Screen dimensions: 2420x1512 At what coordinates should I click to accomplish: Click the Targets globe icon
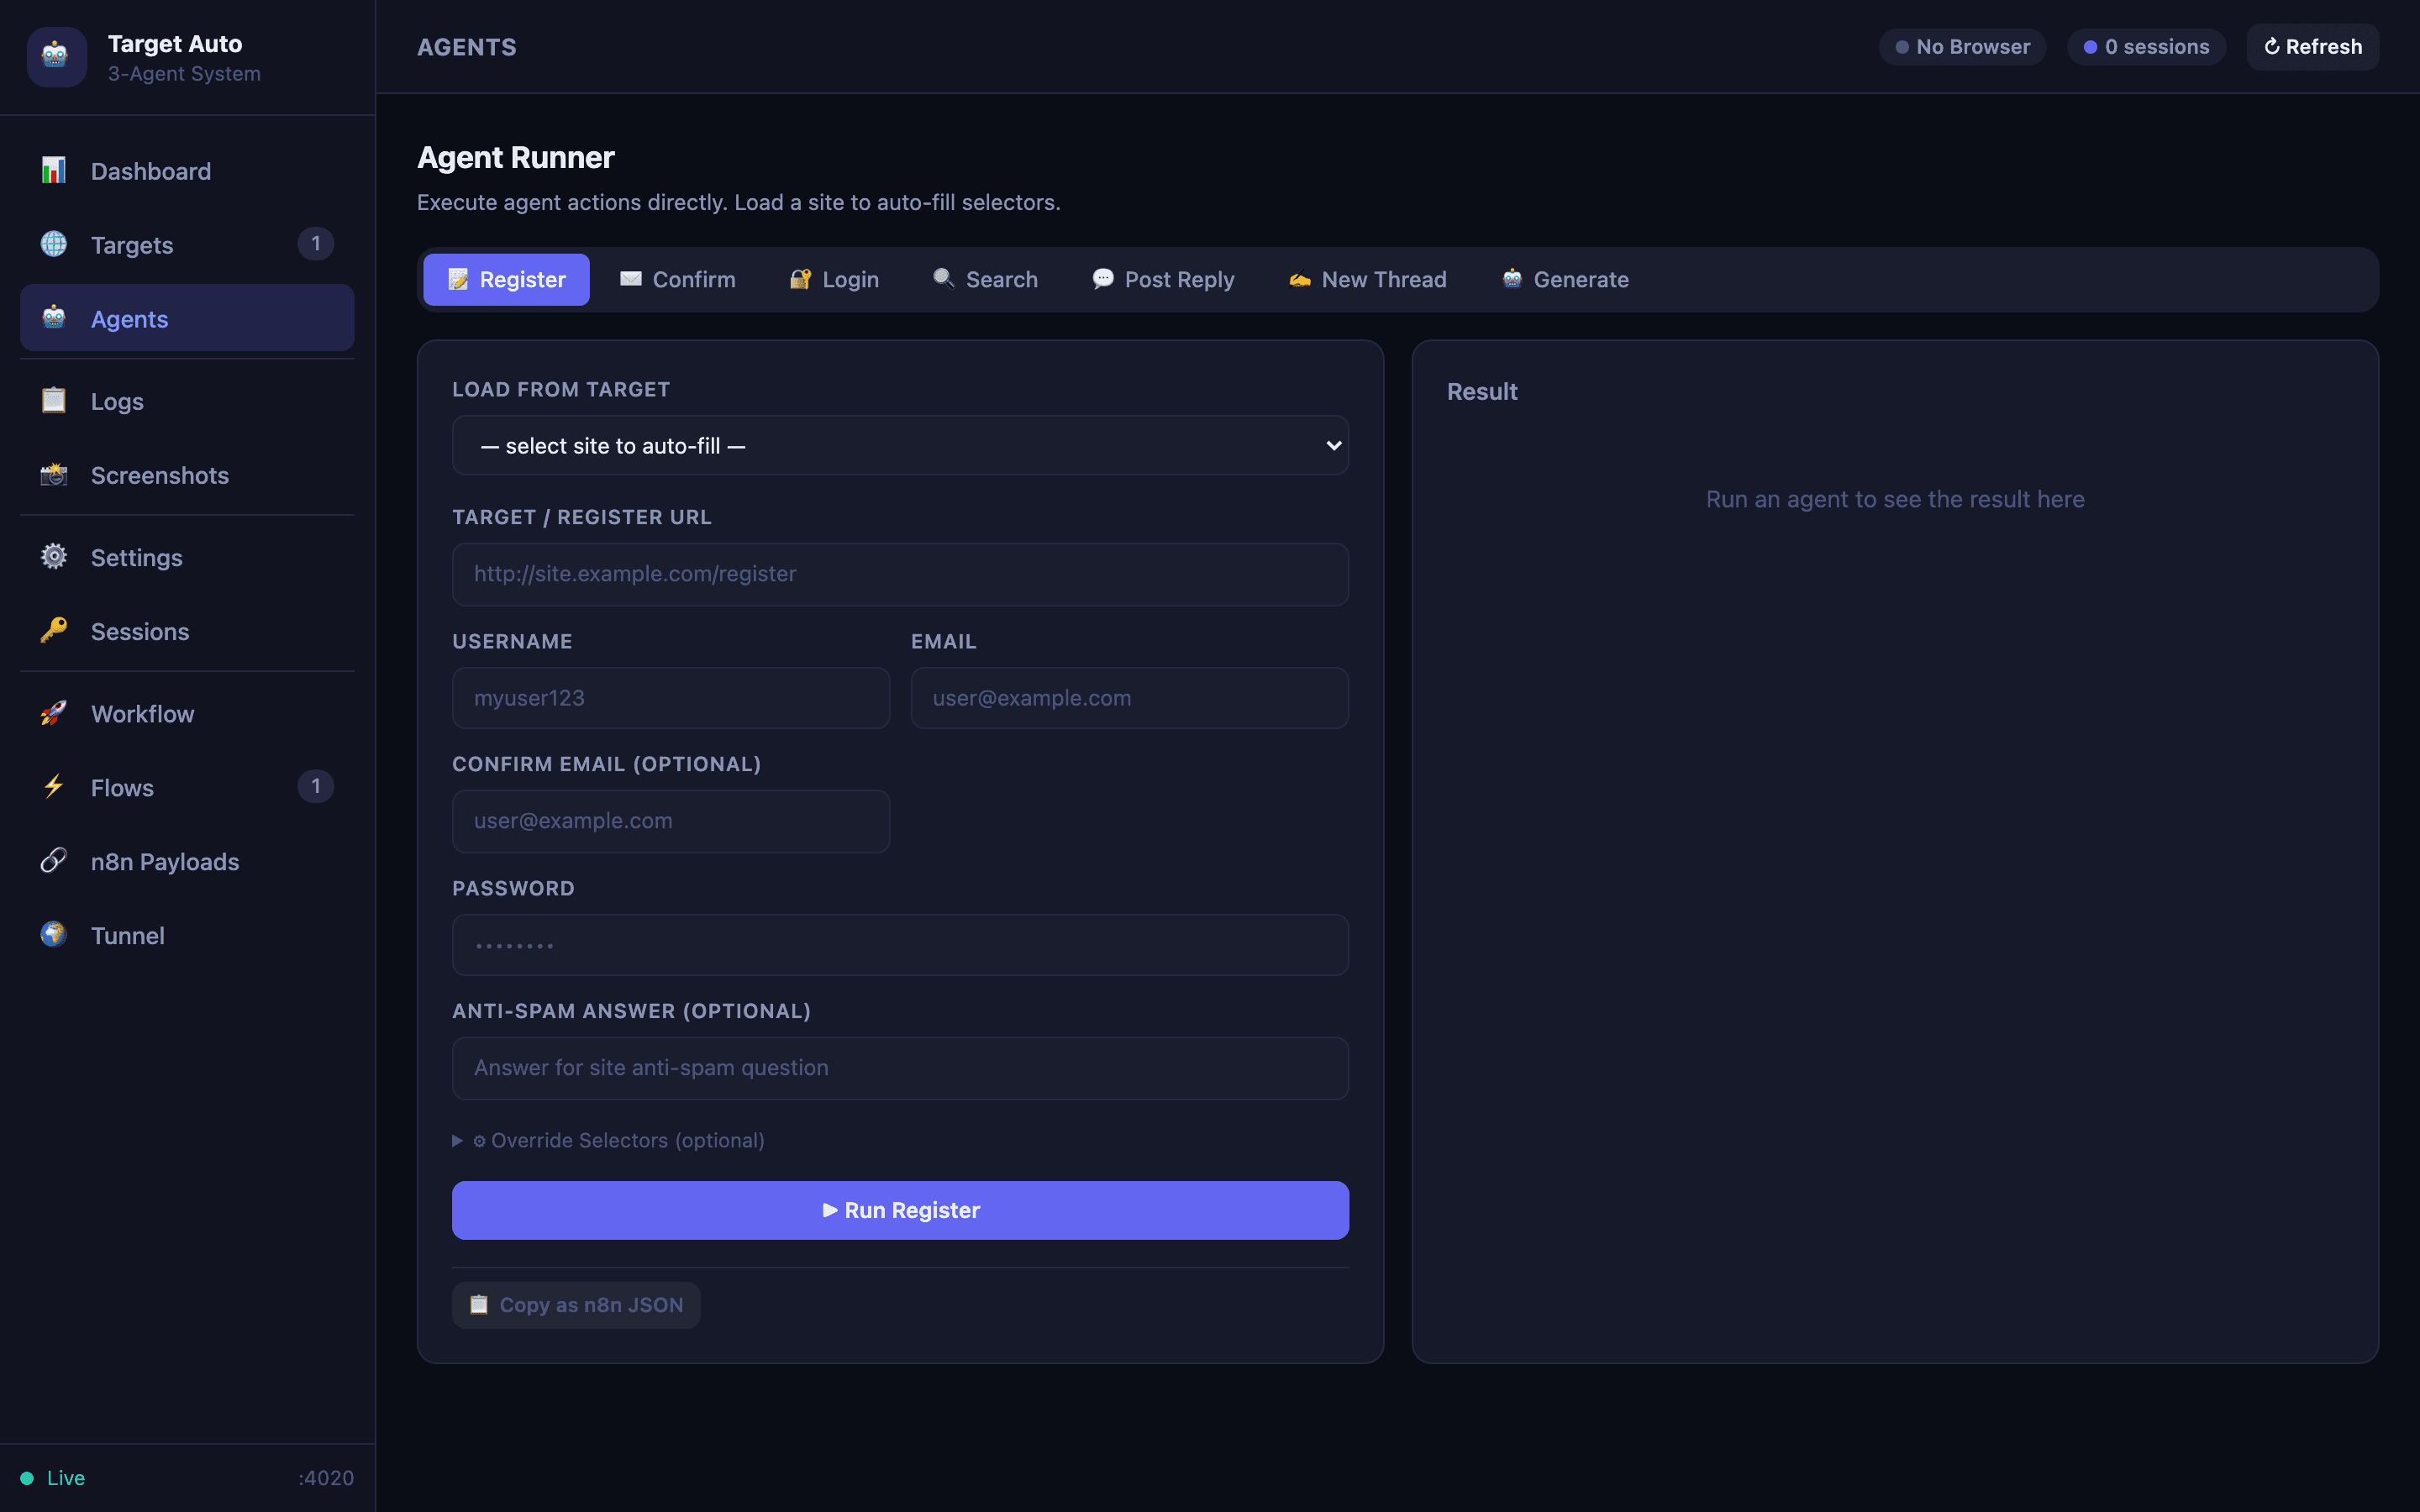click(54, 245)
